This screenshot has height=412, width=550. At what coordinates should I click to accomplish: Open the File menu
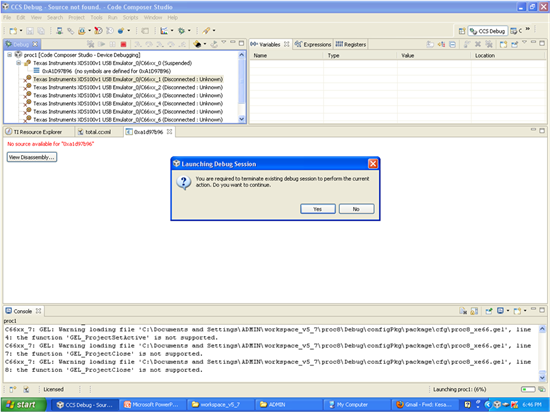point(7,18)
